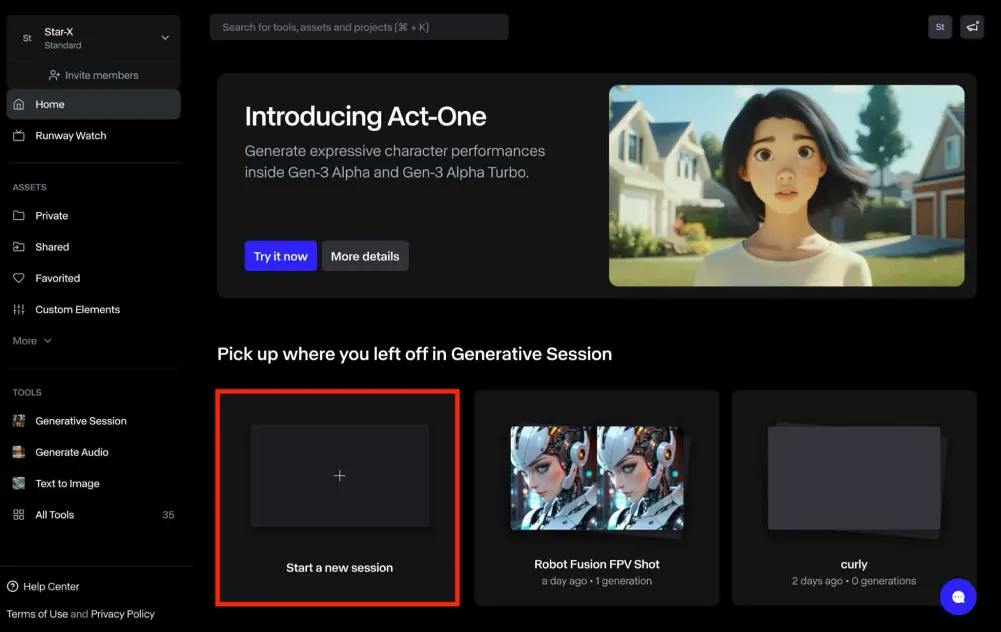This screenshot has height=632, width=1001.
Task: Focus the search tools and assets field
Action: pos(359,27)
